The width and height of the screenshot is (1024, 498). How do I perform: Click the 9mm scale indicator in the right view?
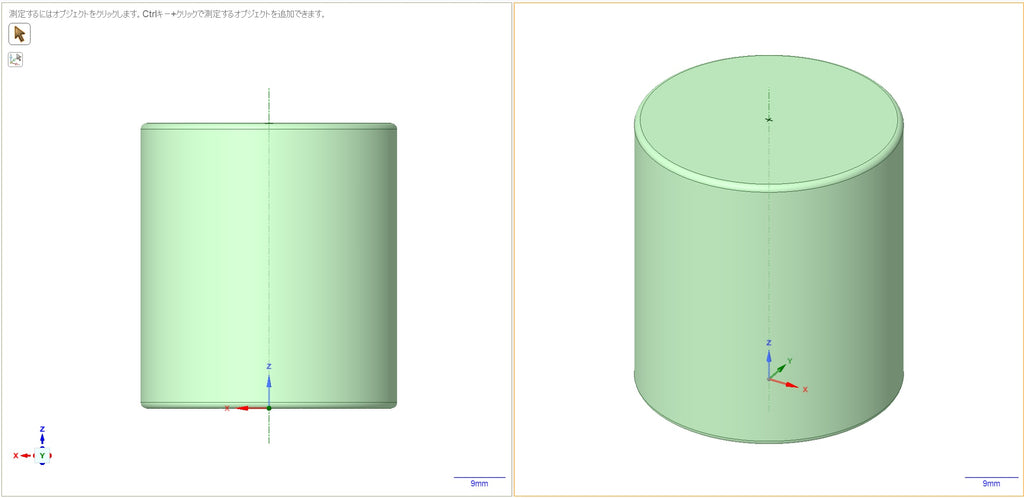[991, 482]
